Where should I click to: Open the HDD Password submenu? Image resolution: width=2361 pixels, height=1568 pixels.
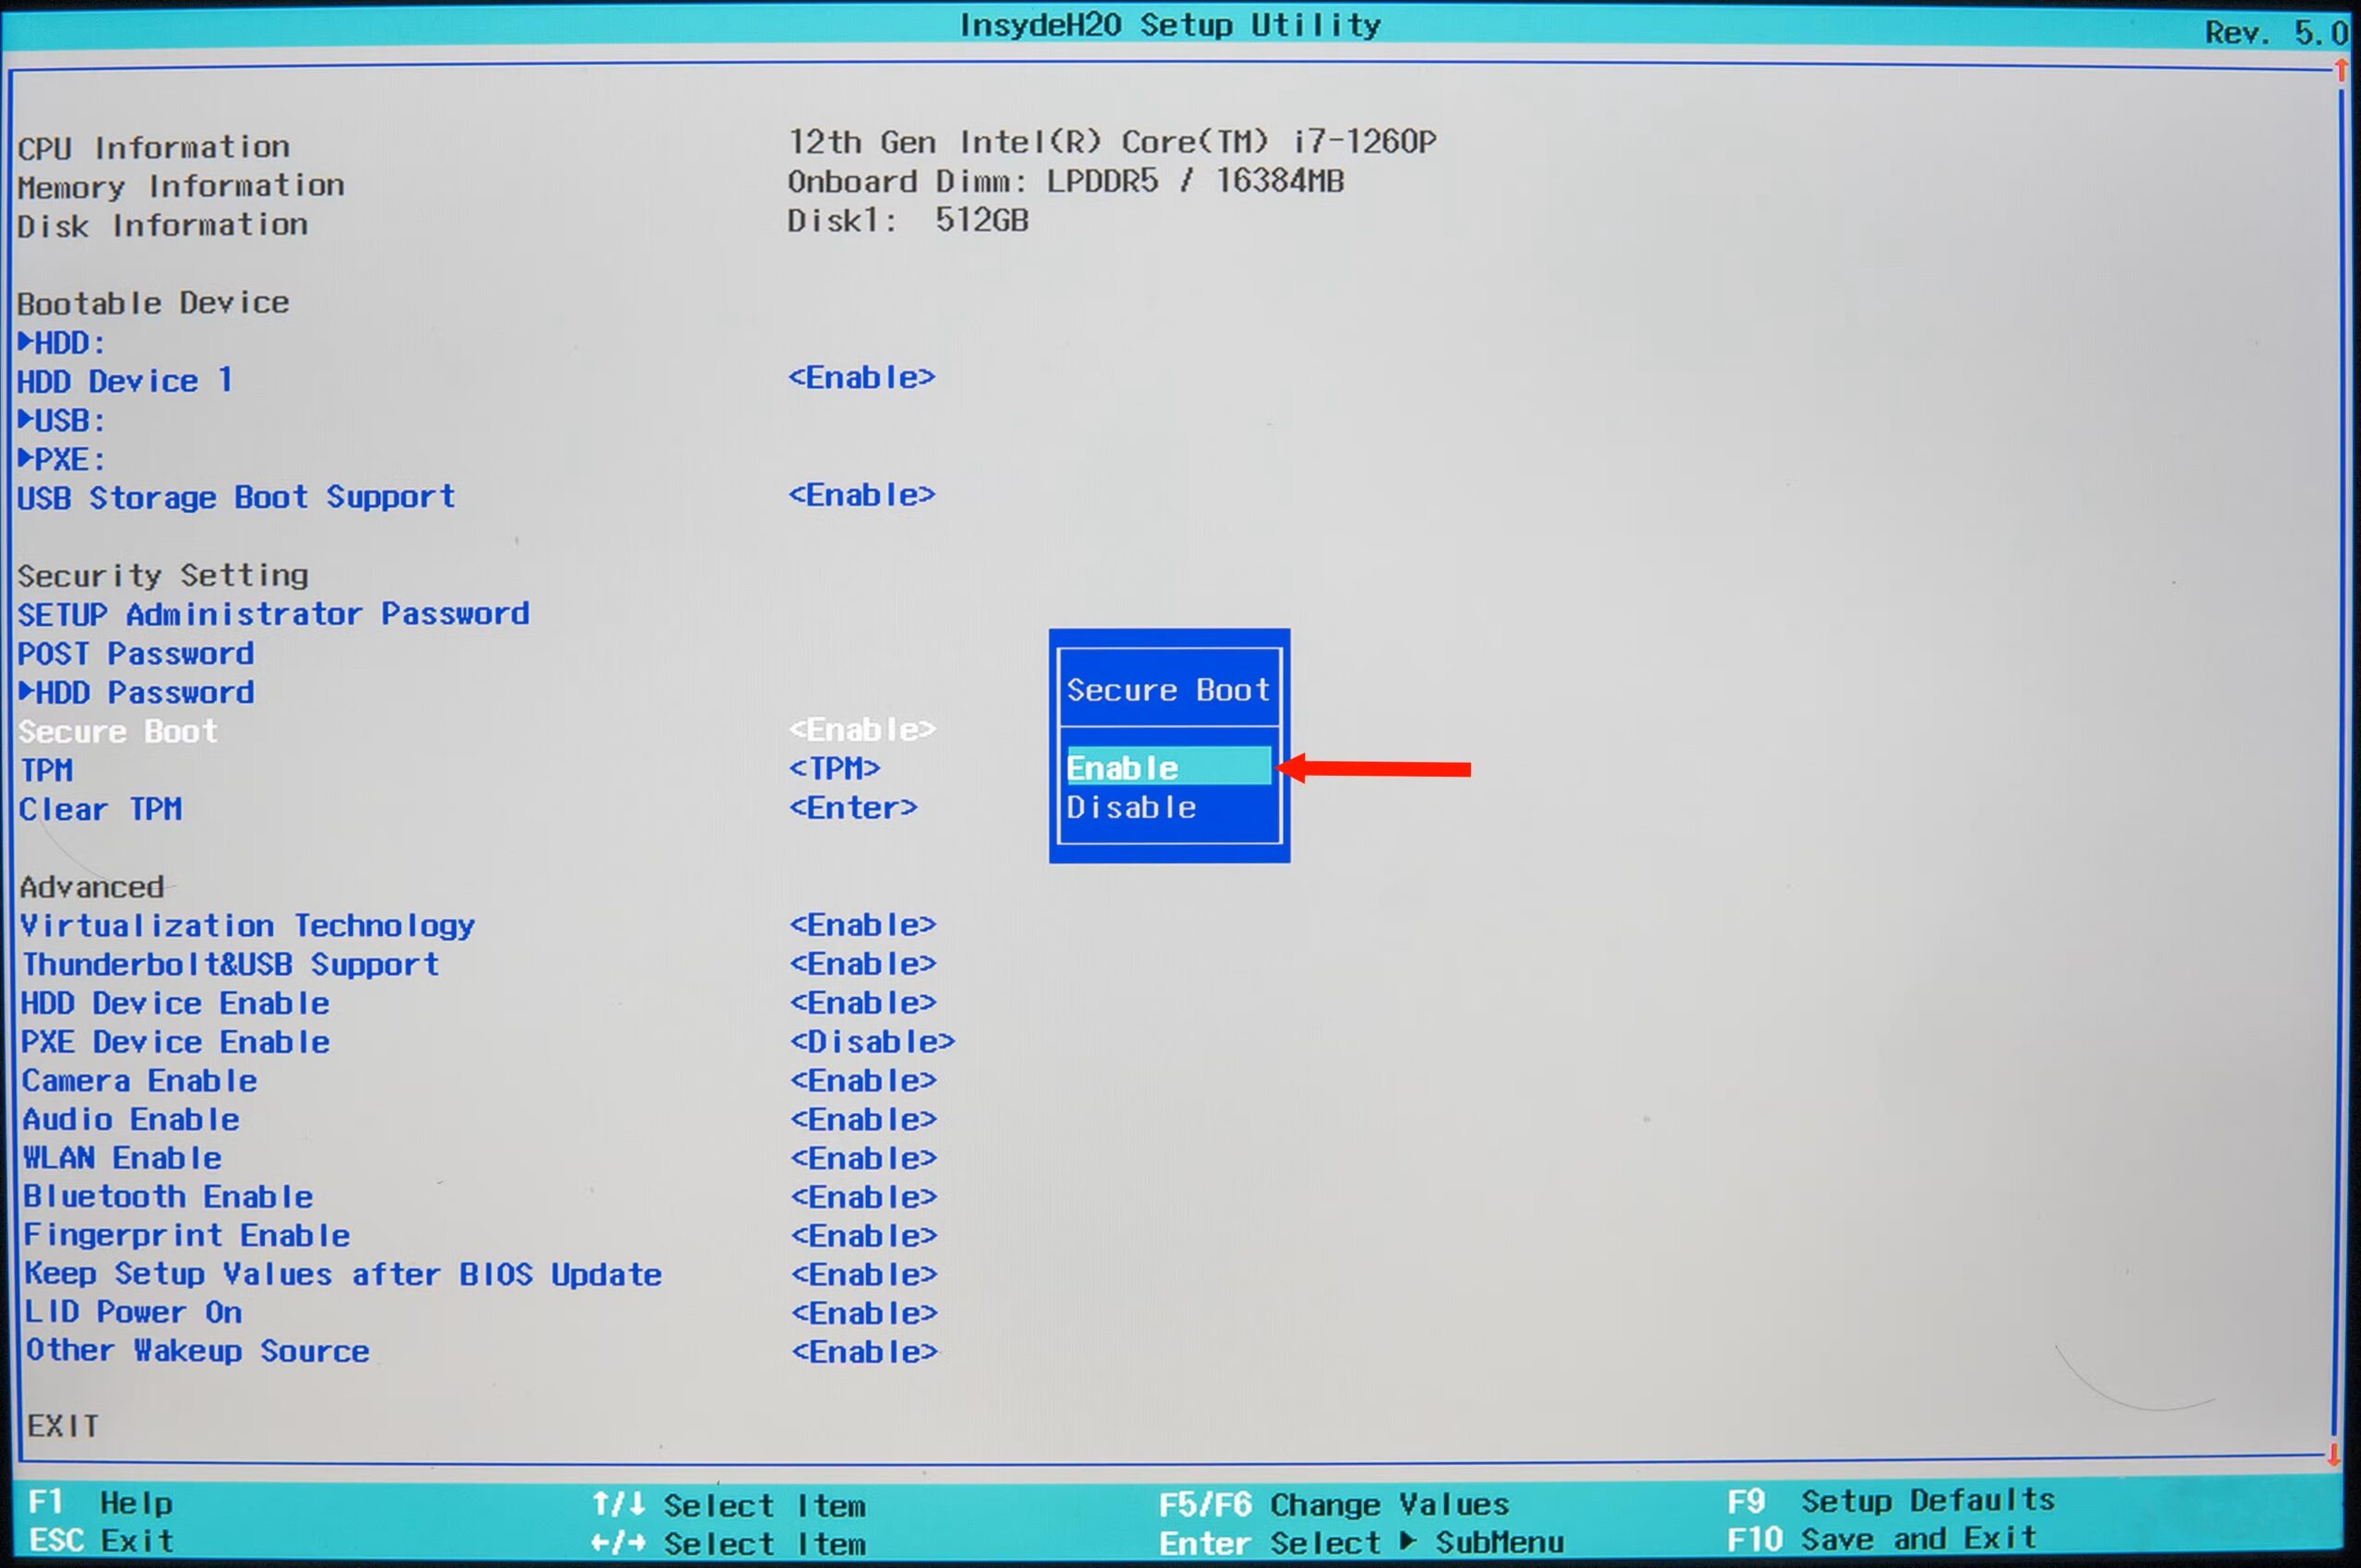pos(136,691)
